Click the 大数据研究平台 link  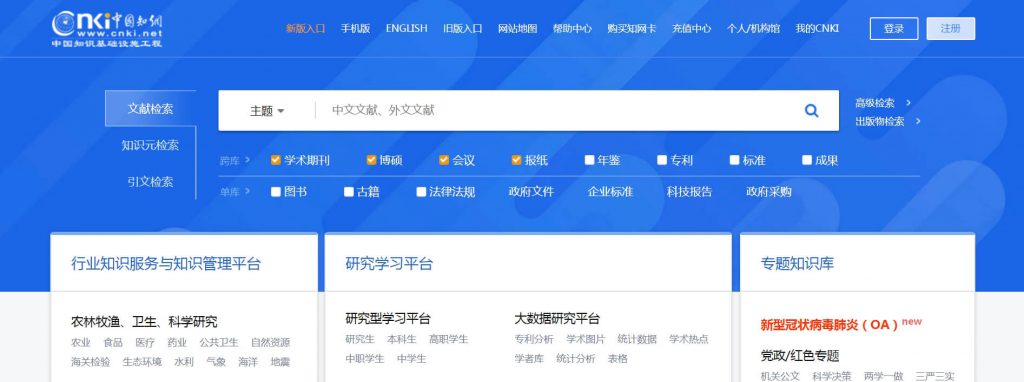pyautogui.click(x=556, y=319)
